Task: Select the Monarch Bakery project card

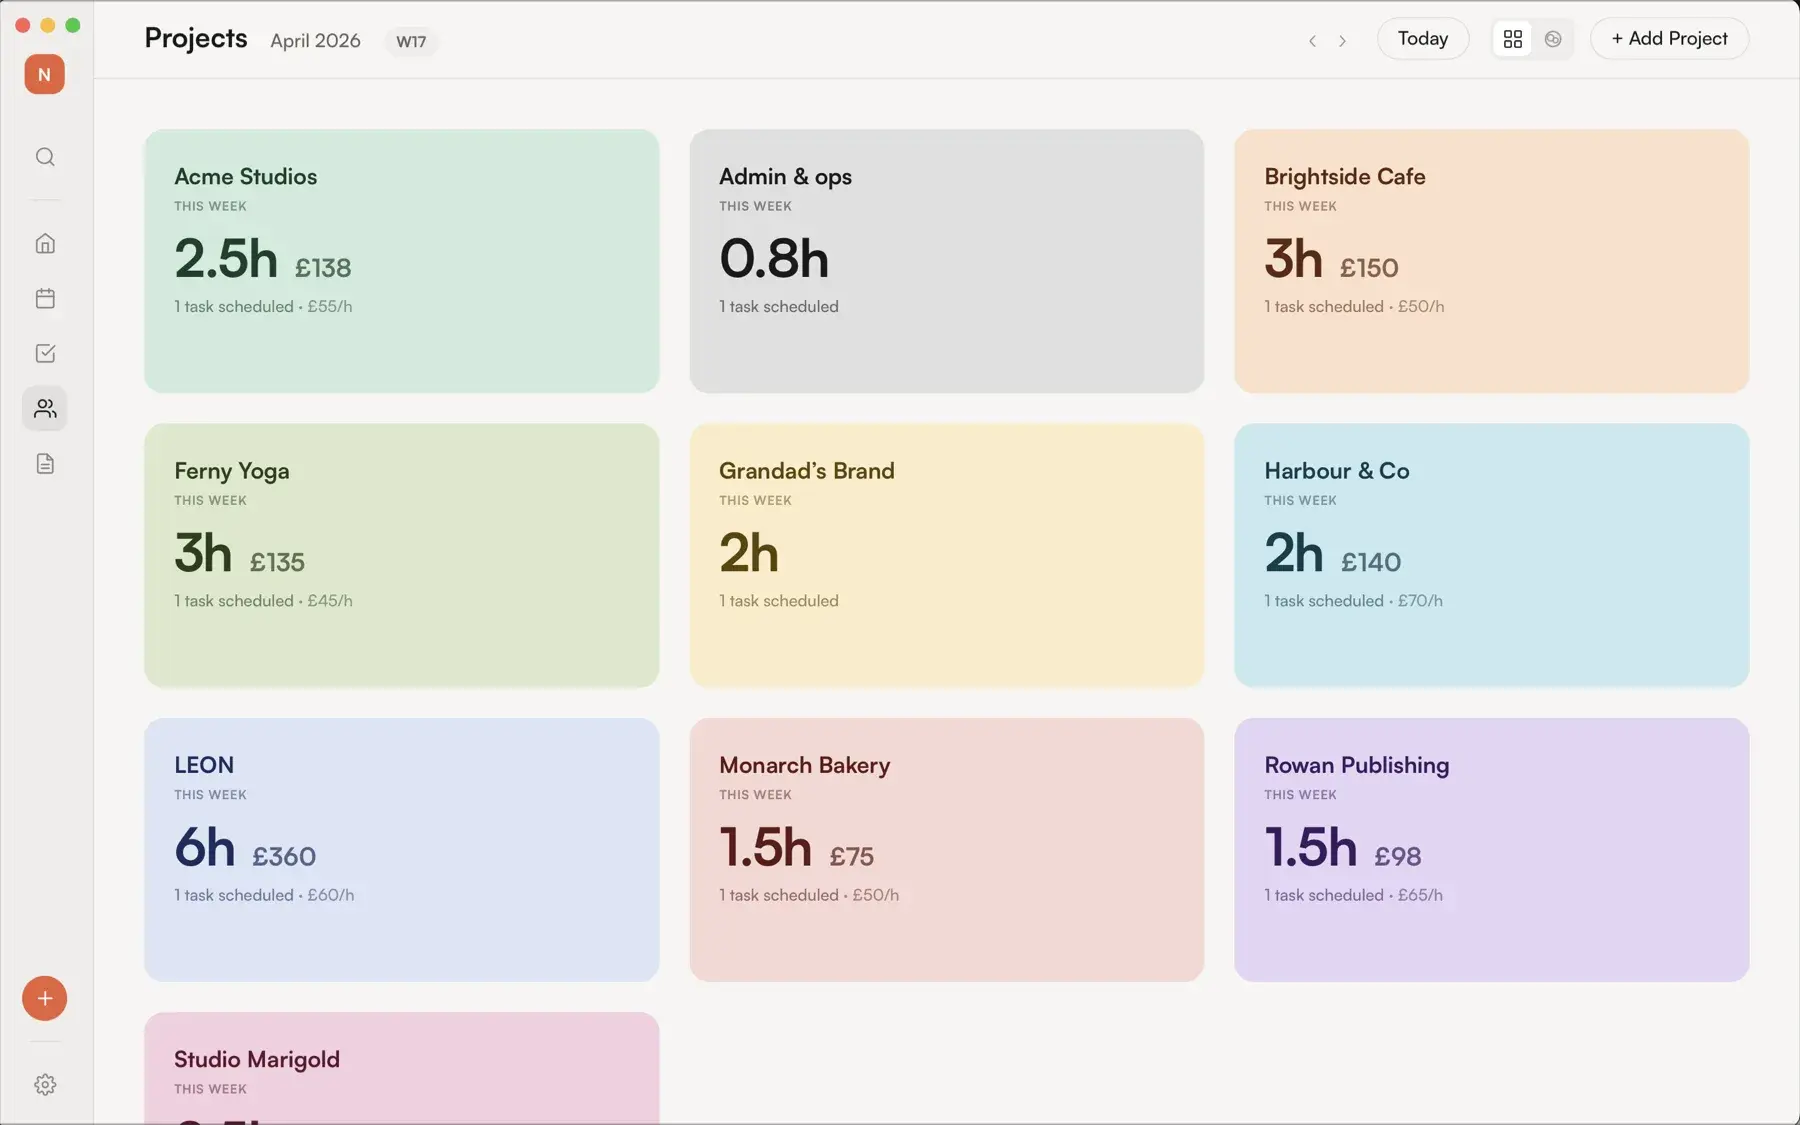Action: 946,849
